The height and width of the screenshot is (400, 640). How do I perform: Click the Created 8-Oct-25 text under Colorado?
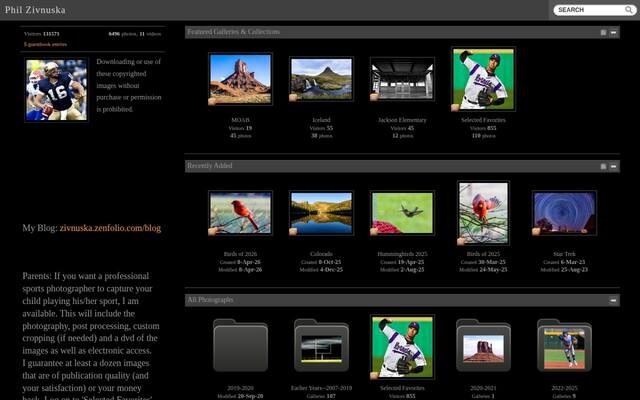click(x=321, y=262)
